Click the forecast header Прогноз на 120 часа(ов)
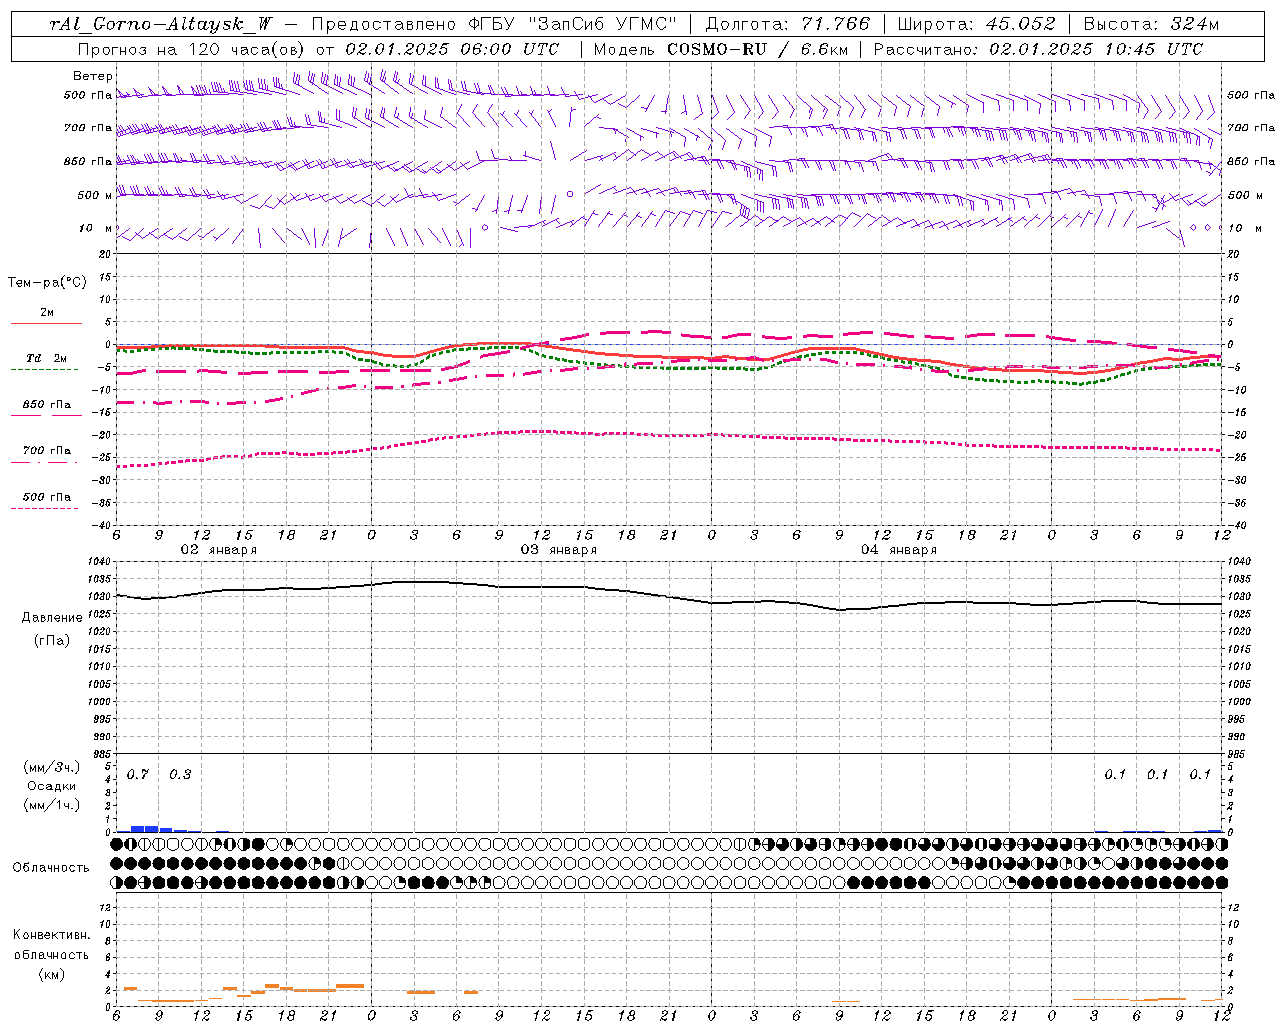Image resolution: width=1280 pixels, height=1024 pixels. [x=192, y=49]
